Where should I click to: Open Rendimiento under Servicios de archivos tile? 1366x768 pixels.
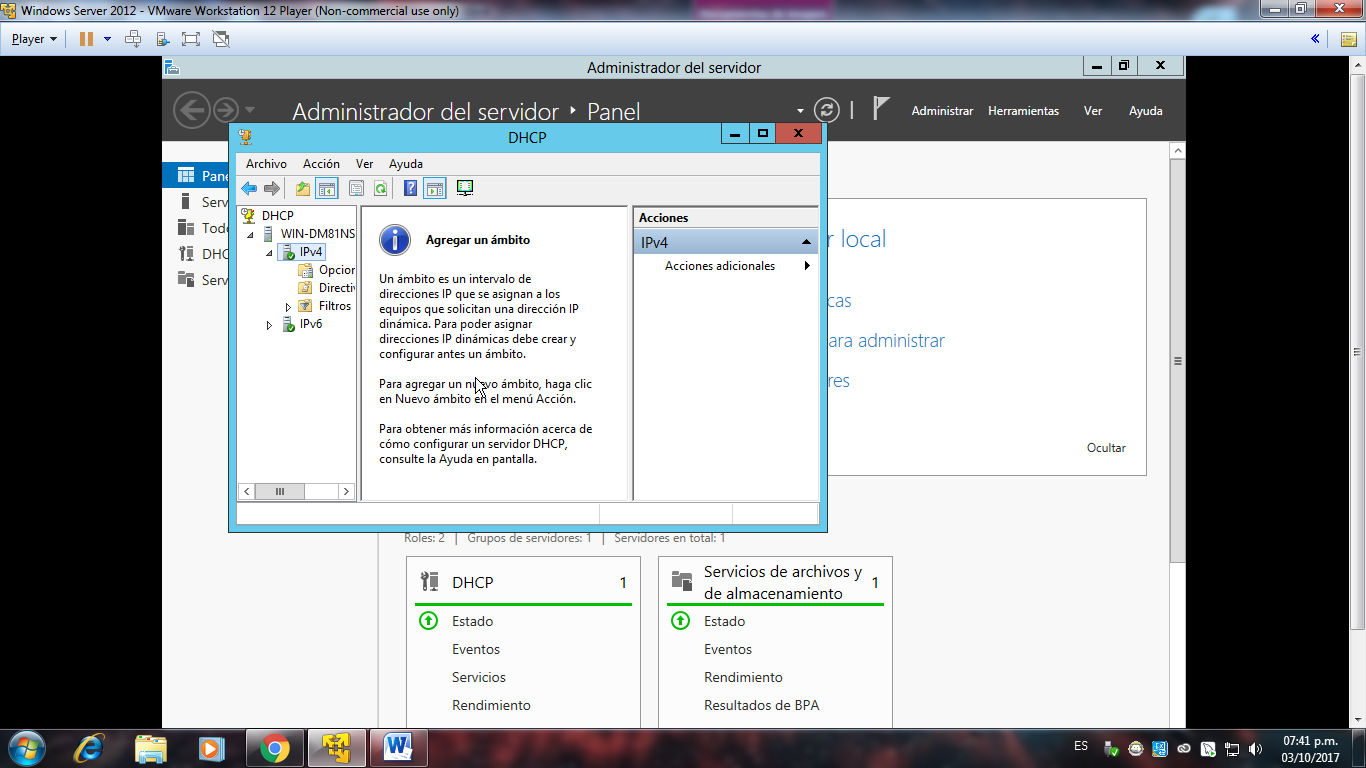(x=743, y=677)
